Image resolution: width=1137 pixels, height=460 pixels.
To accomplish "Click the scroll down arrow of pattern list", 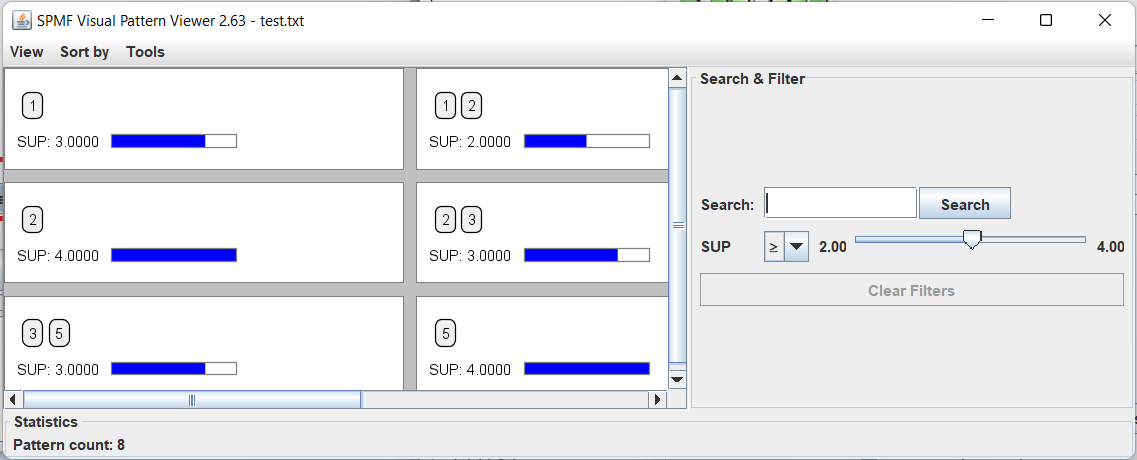I will point(677,379).
